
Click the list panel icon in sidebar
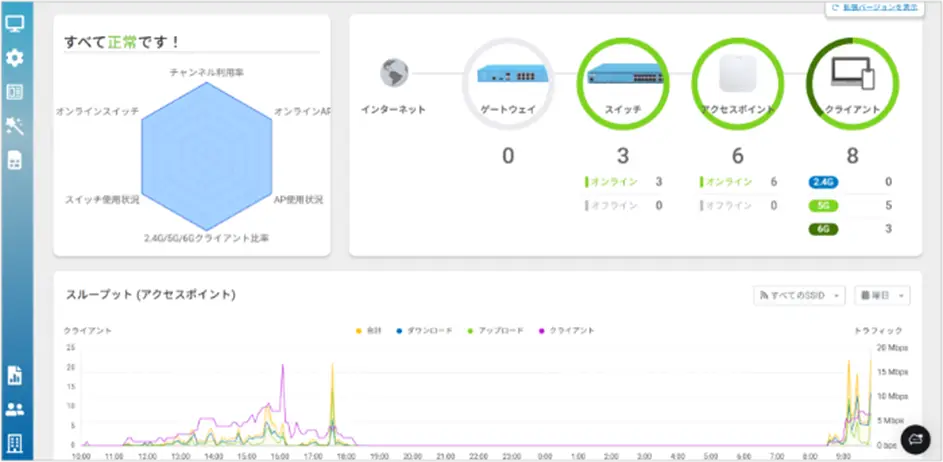15,92
